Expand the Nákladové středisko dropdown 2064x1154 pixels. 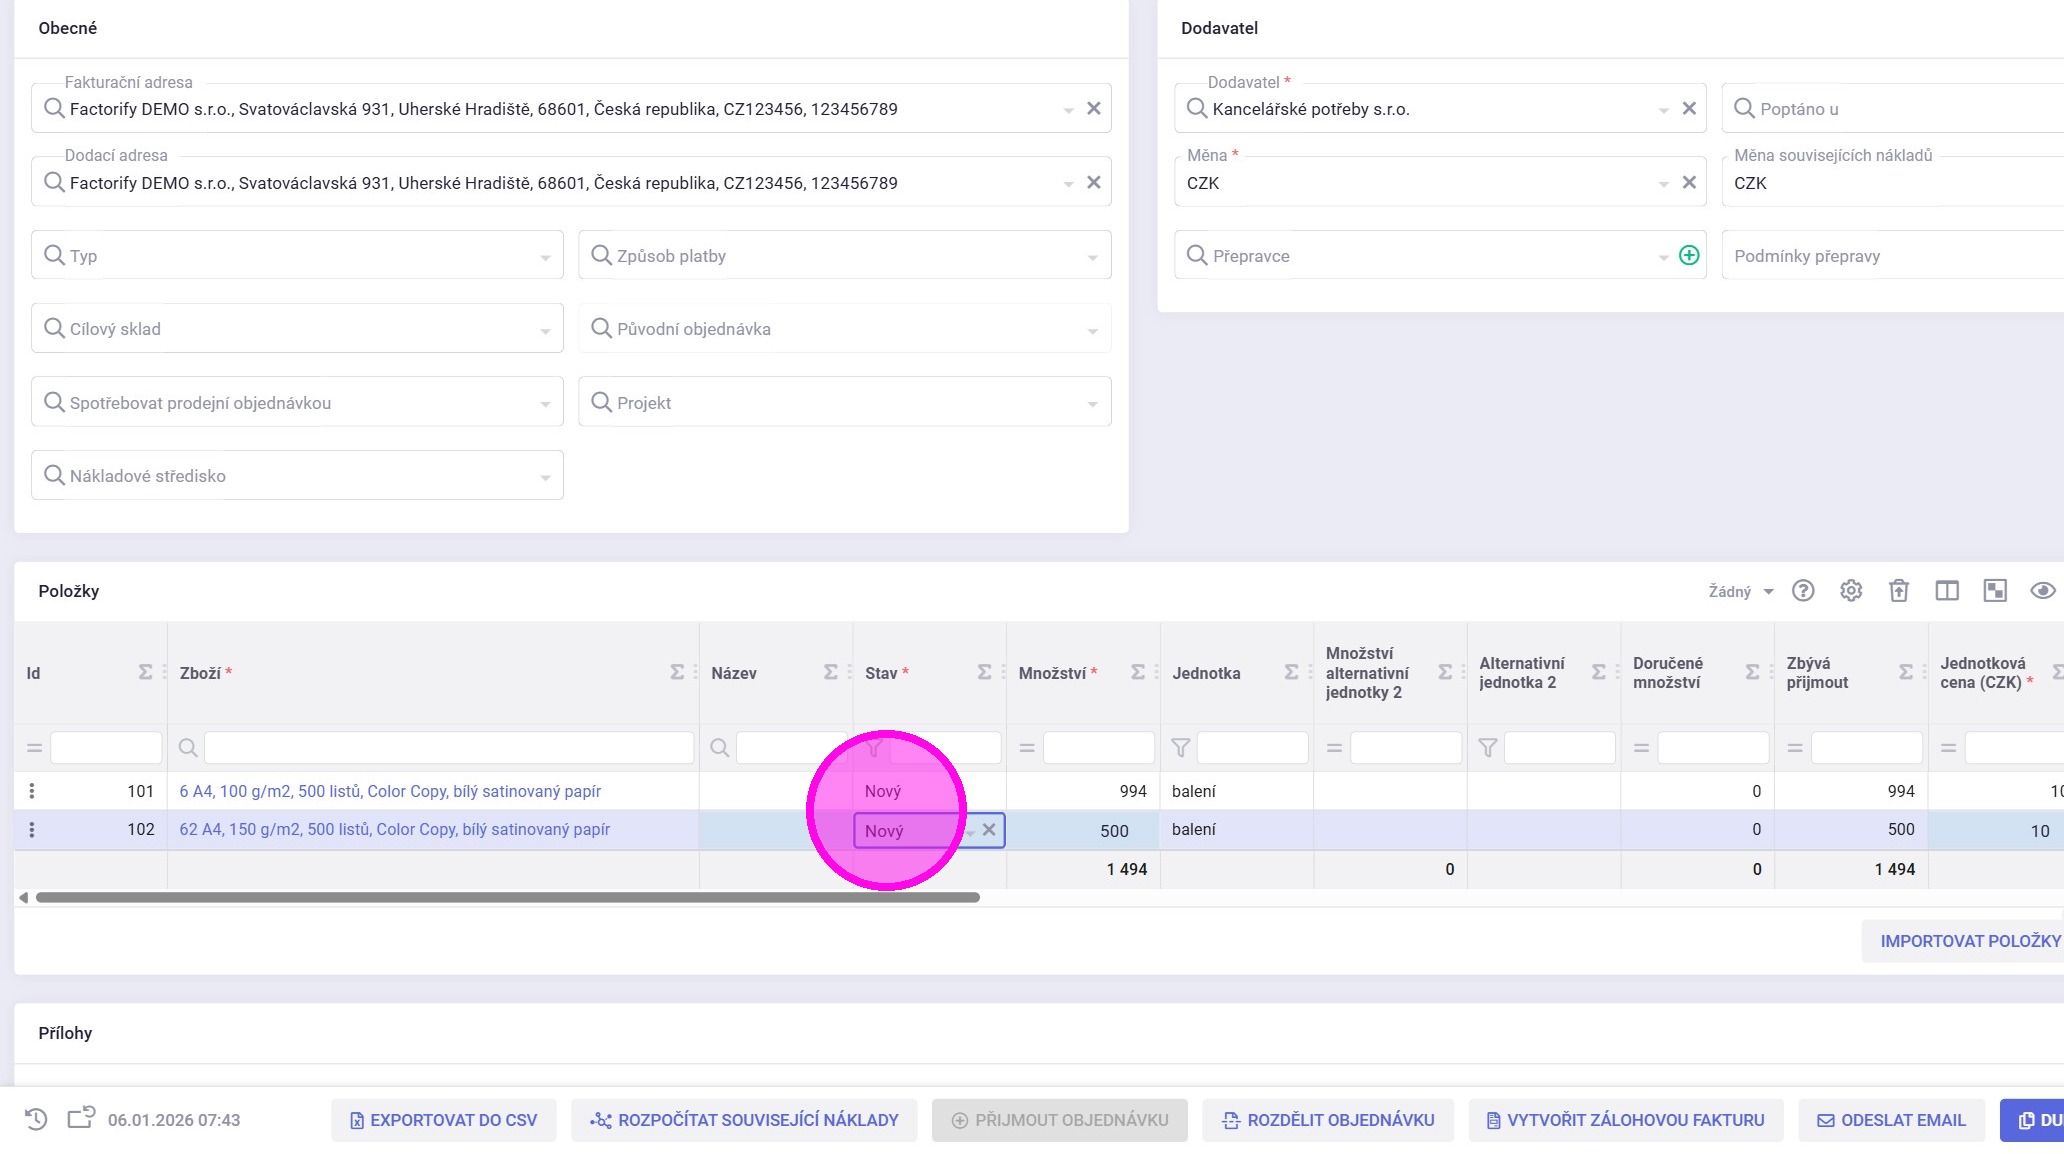[545, 477]
